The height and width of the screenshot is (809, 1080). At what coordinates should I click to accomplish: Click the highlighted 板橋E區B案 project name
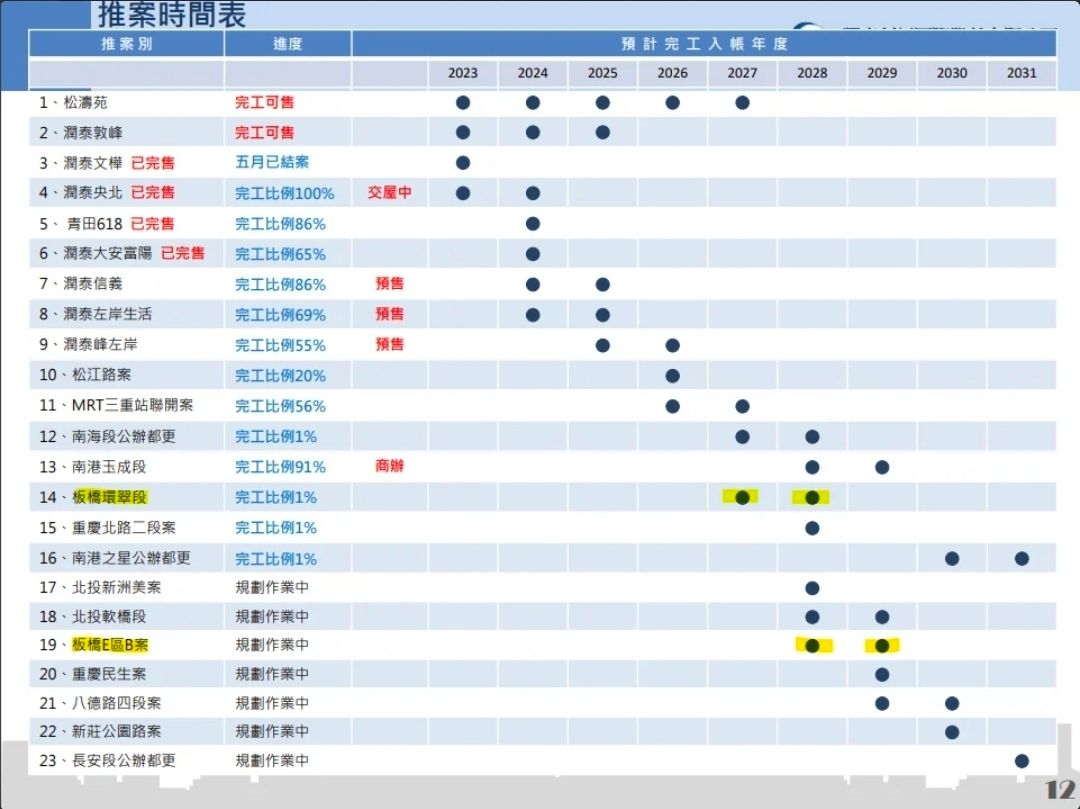(109, 645)
